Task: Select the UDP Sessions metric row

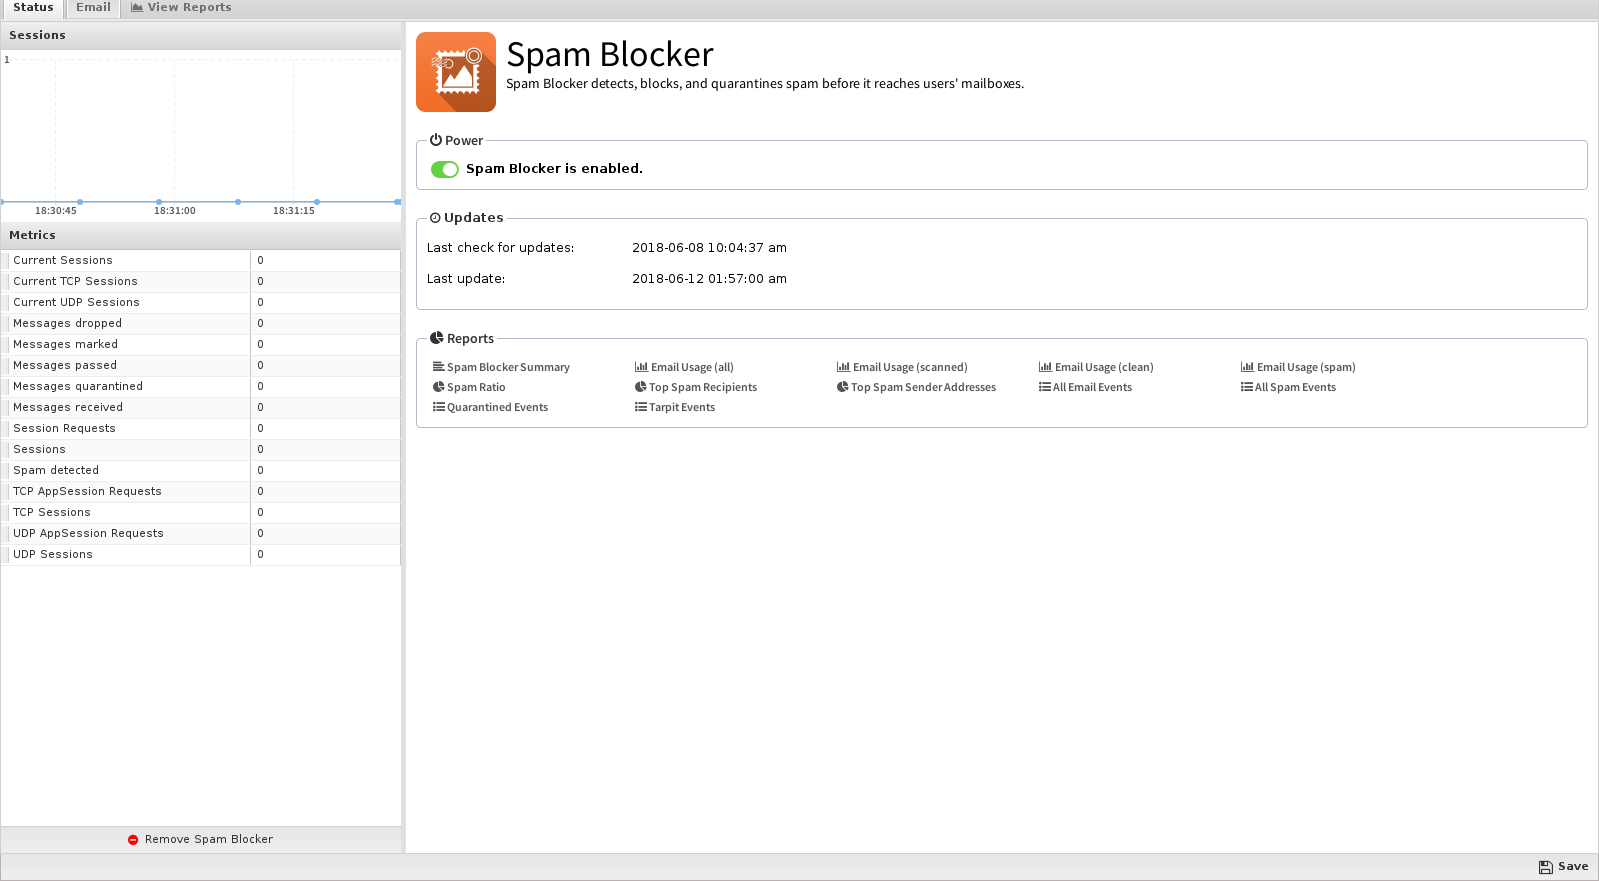Action: pyautogui.click(x=201, y=554)
